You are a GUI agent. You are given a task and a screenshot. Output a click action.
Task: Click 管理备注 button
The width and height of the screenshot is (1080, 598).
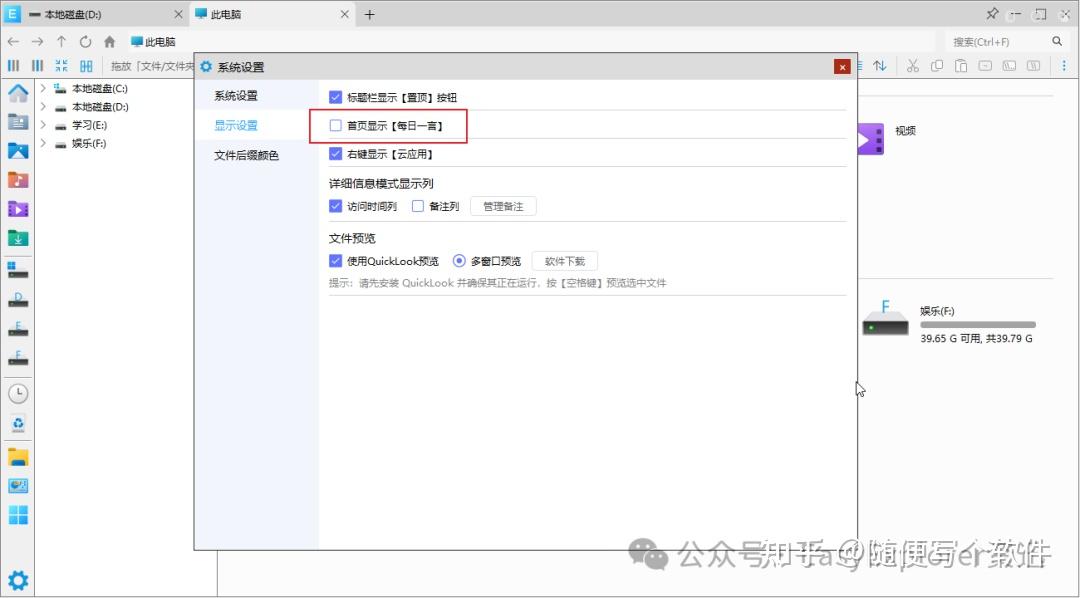tap(503, 206)
